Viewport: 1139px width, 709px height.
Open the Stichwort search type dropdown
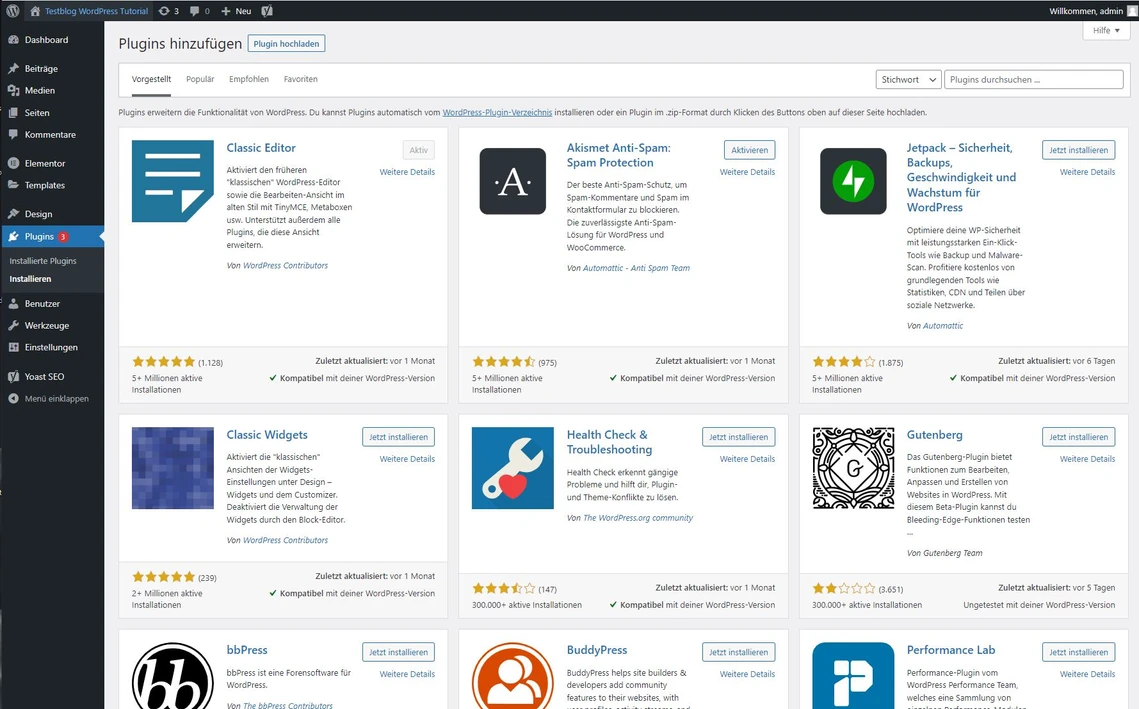coord(907,80)
